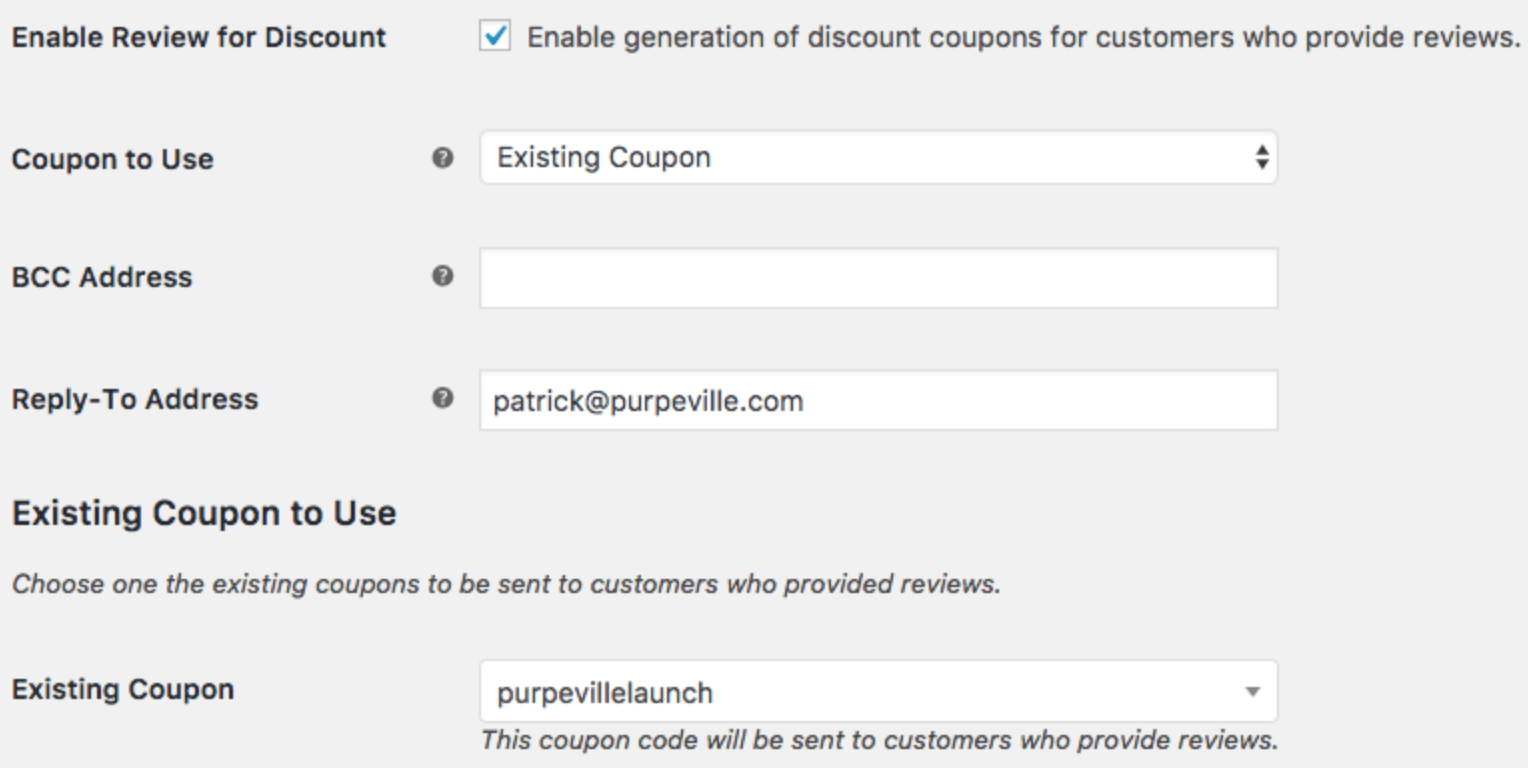Click help icon next to Coupon to Use
Viewport: 1528px width, 768px height.
tap(442, 158)
